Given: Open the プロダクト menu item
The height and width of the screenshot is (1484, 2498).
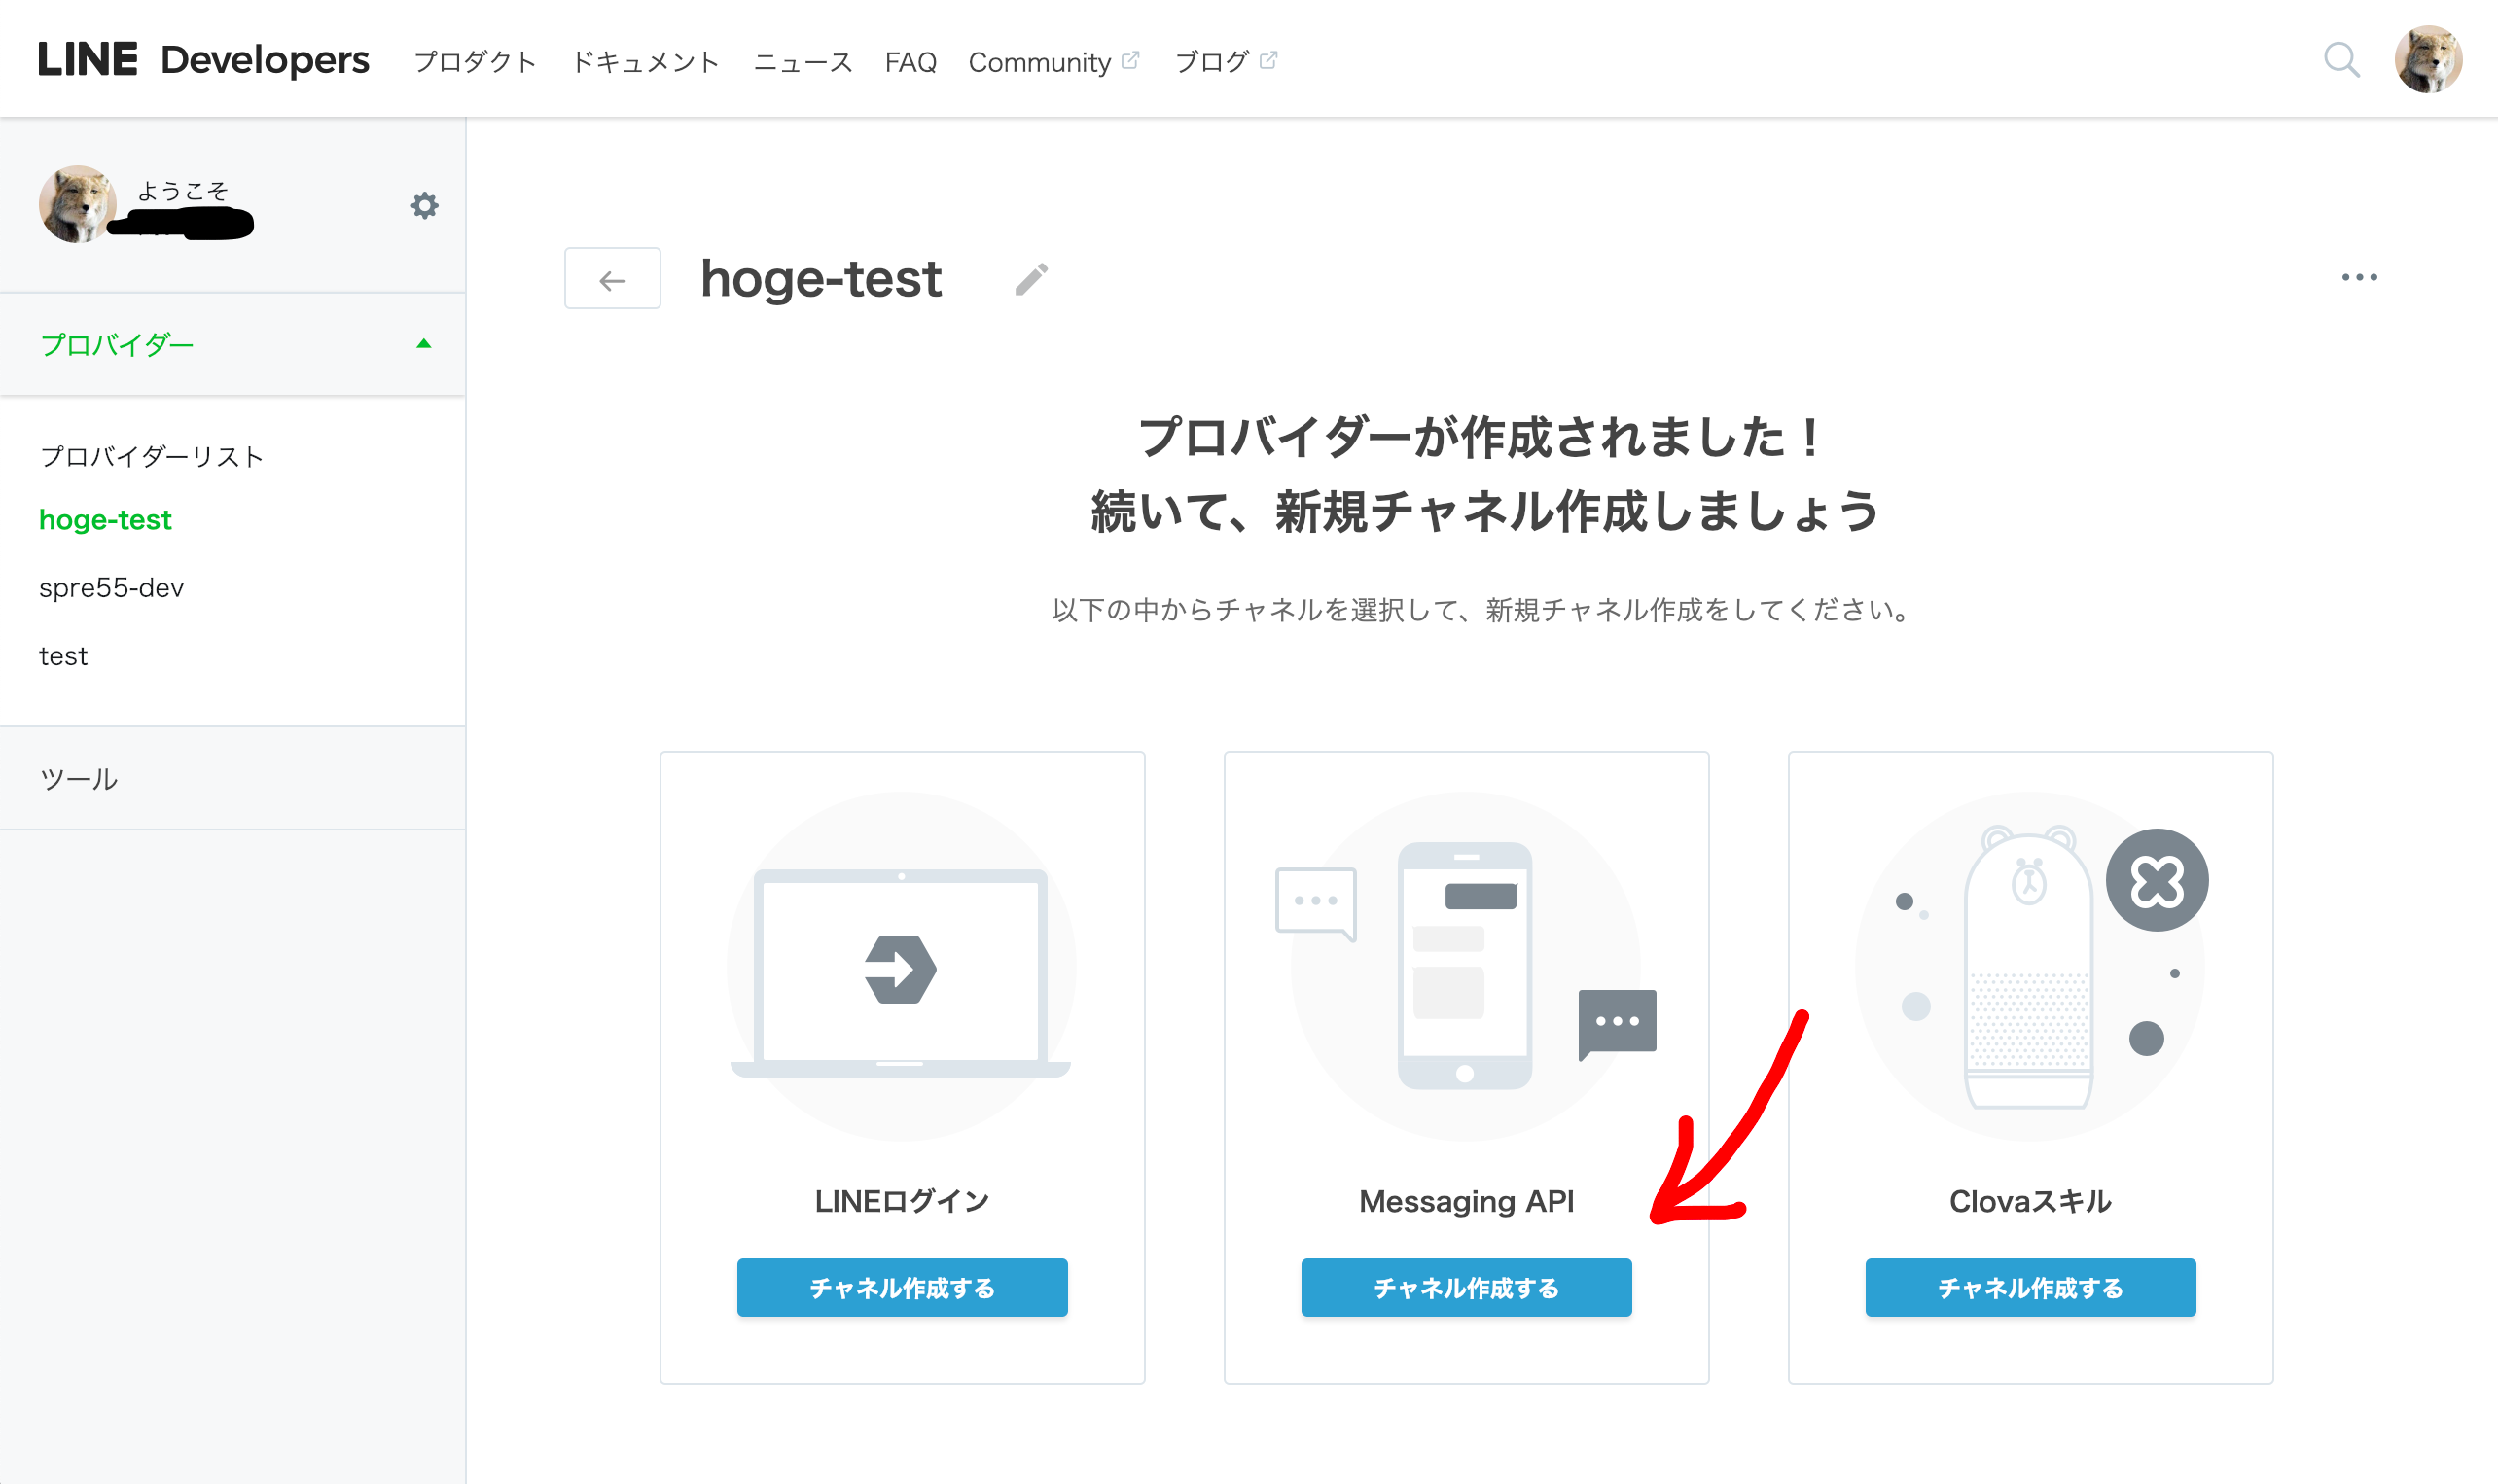Looking at the screenshot, I should [x=476, y=61].
